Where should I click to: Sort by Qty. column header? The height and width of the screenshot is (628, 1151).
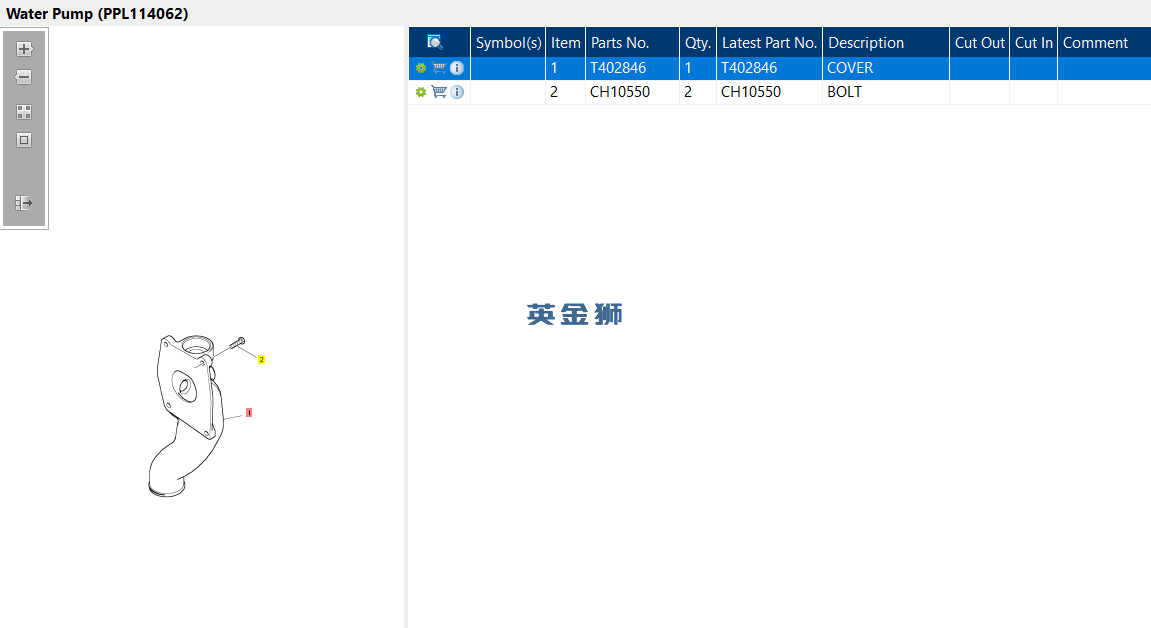click(x=697, y=43)
